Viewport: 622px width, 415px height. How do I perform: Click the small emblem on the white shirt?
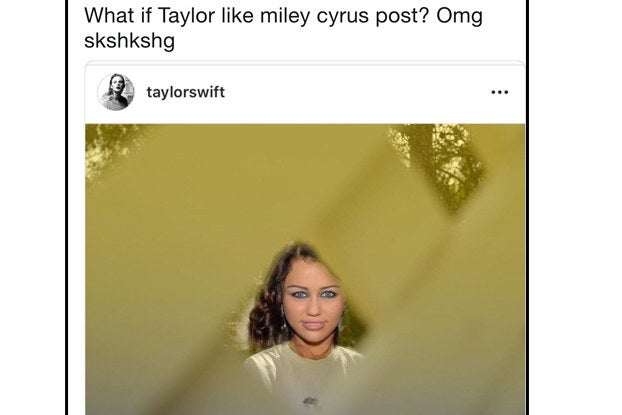pos(310,401)
